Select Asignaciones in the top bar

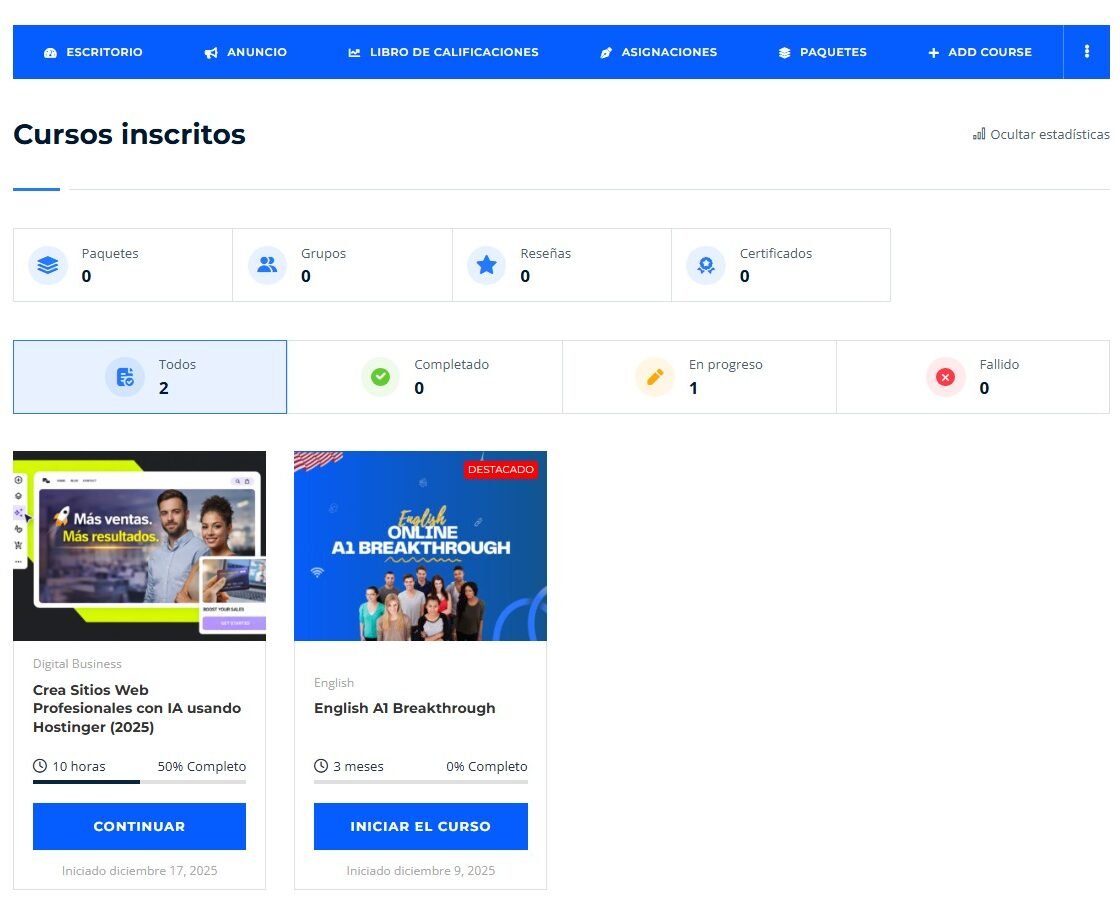click(x=658, y=52)
